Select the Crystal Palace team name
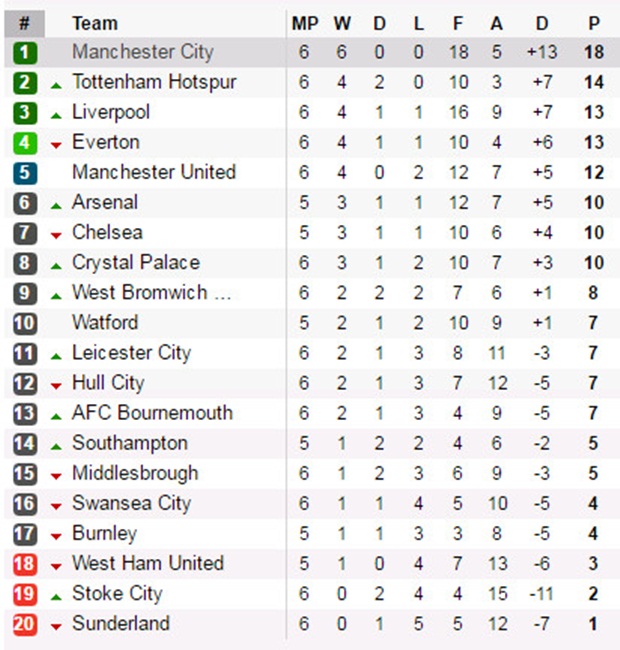 click(136, 262)
